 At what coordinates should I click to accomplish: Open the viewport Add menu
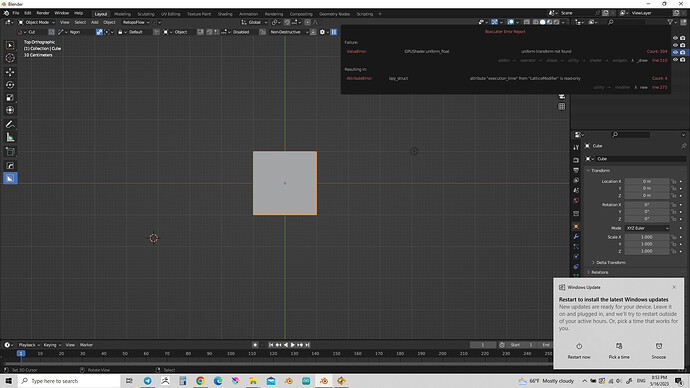(95, 22)
